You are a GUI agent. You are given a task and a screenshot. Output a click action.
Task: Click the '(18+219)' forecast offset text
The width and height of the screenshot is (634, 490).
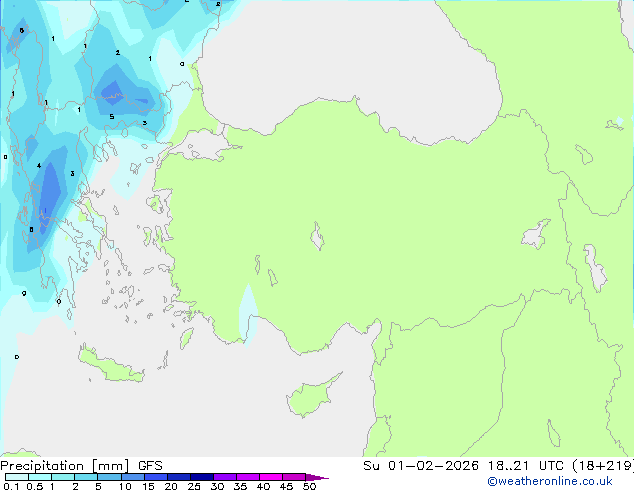click(x=603, y=466)
